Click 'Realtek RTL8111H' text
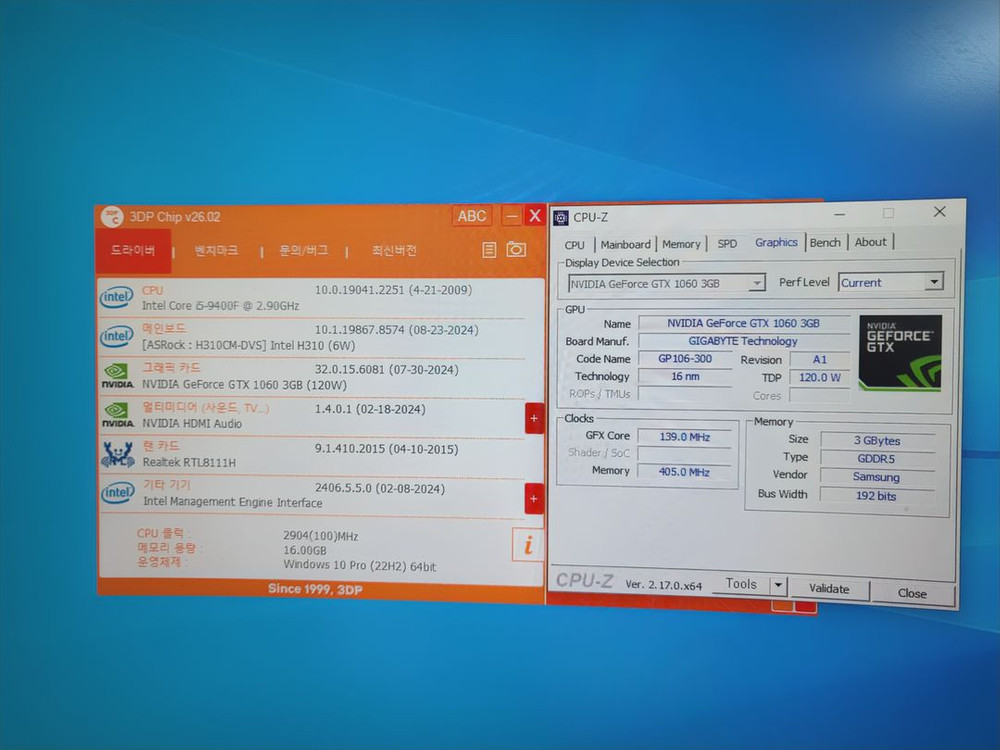Screen dimensions: 1000x750 click(189, 462)
